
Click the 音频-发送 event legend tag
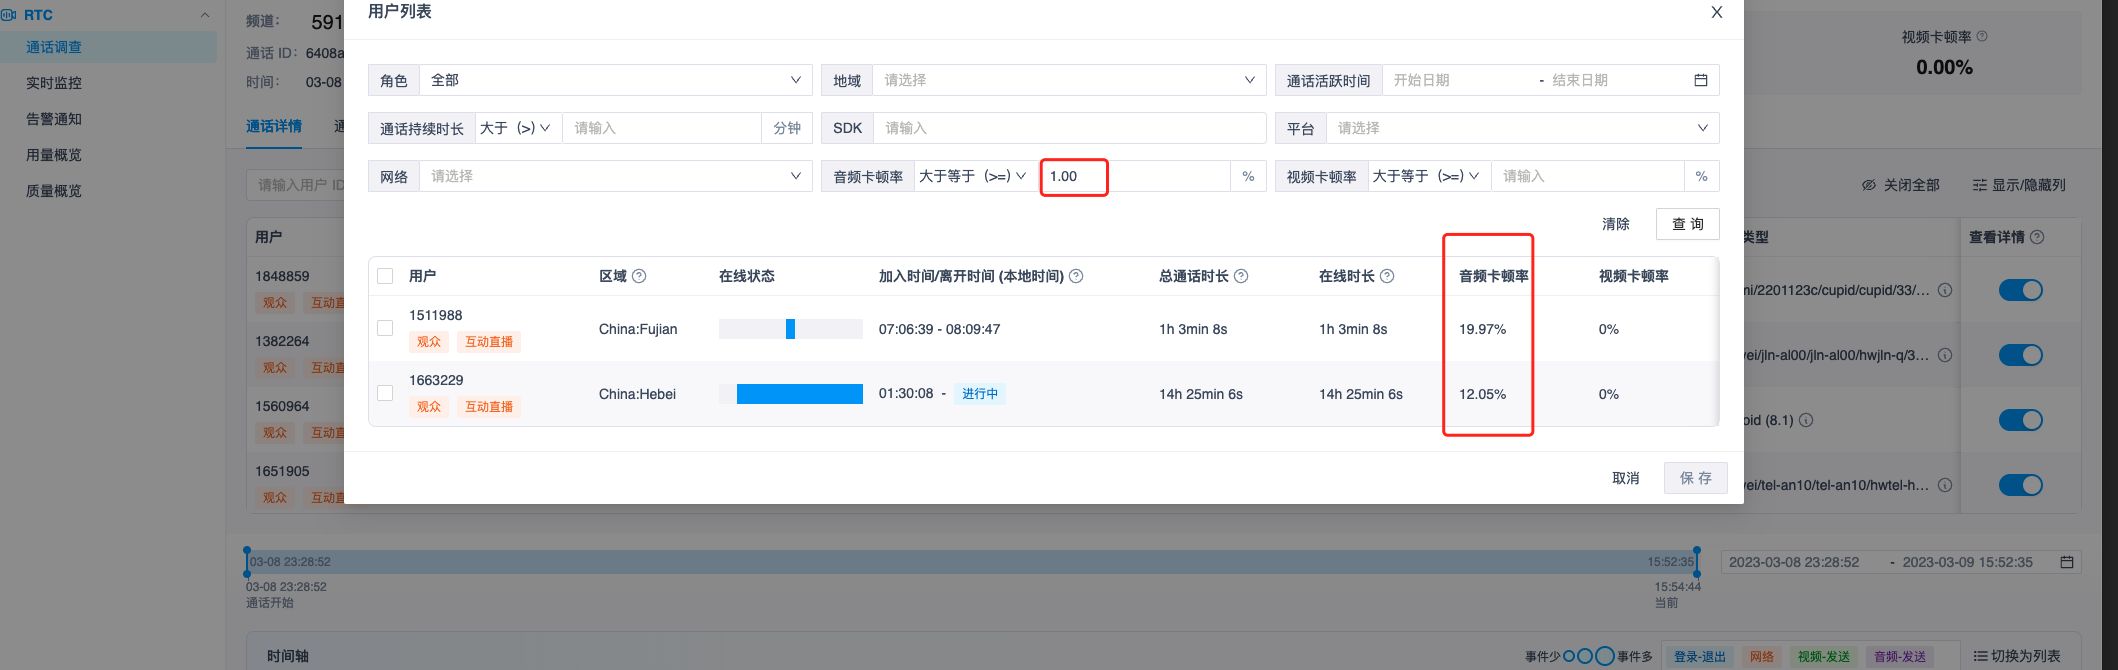1900,657
